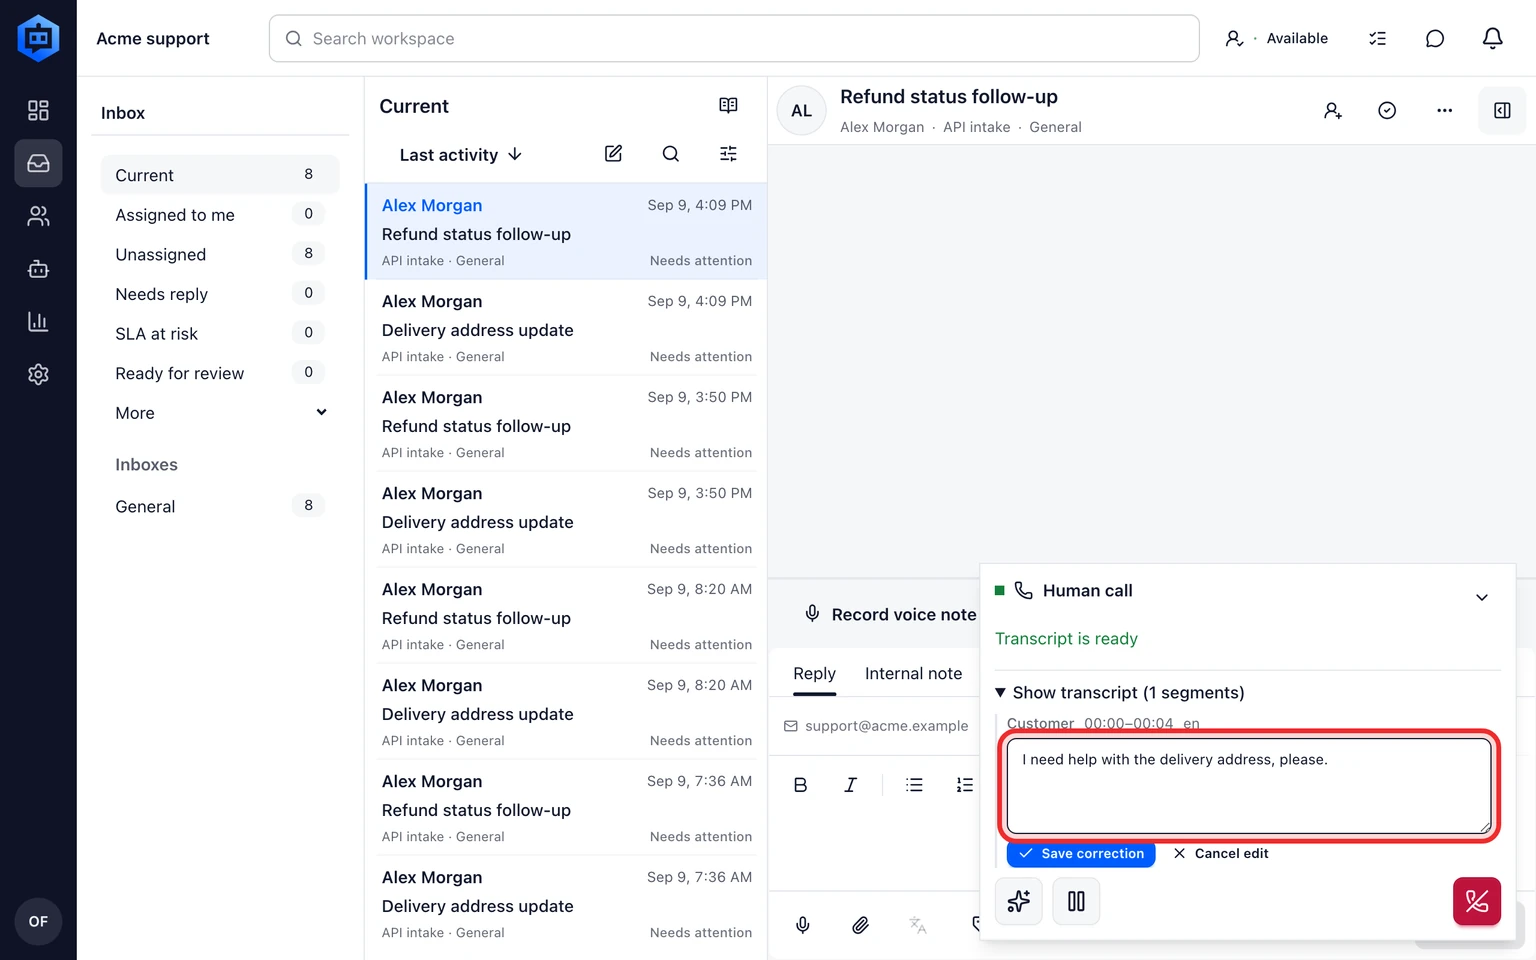Switch to the Internal note tab

(x=913, y=674)
